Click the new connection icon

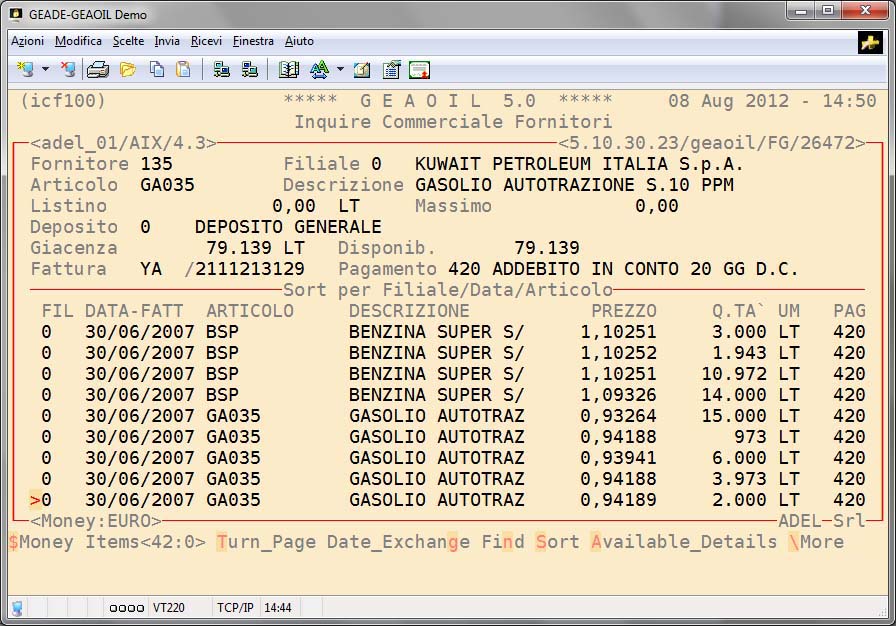point(25,69)
